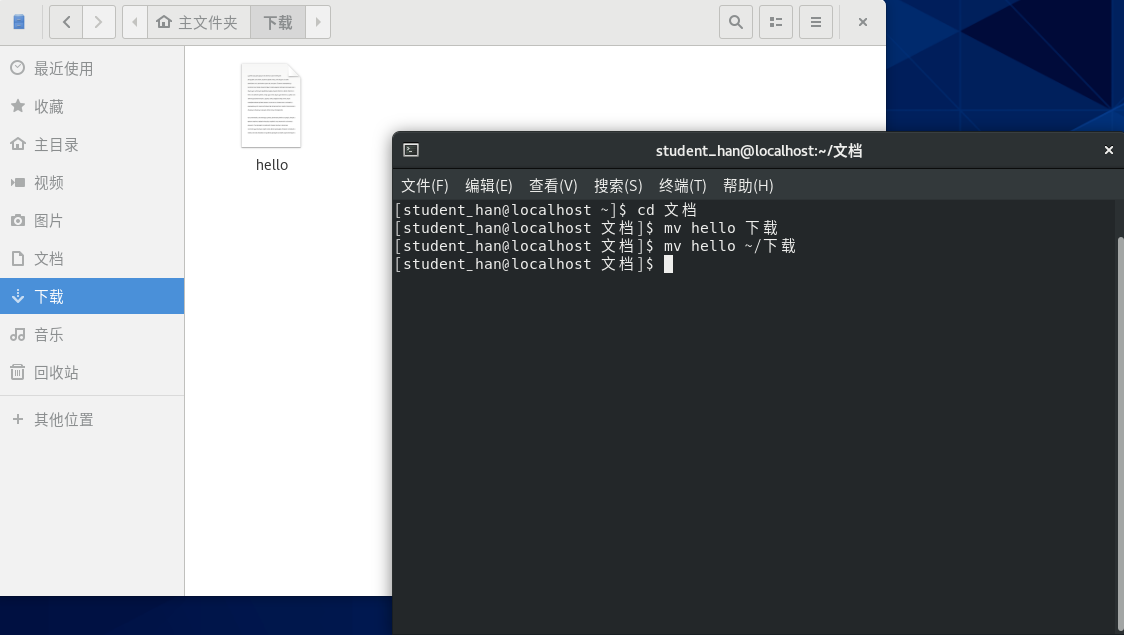Click the 'mv hello ~/下载' command line
The width and height of the screenshot is (1124, 635).
pos(595,246)
